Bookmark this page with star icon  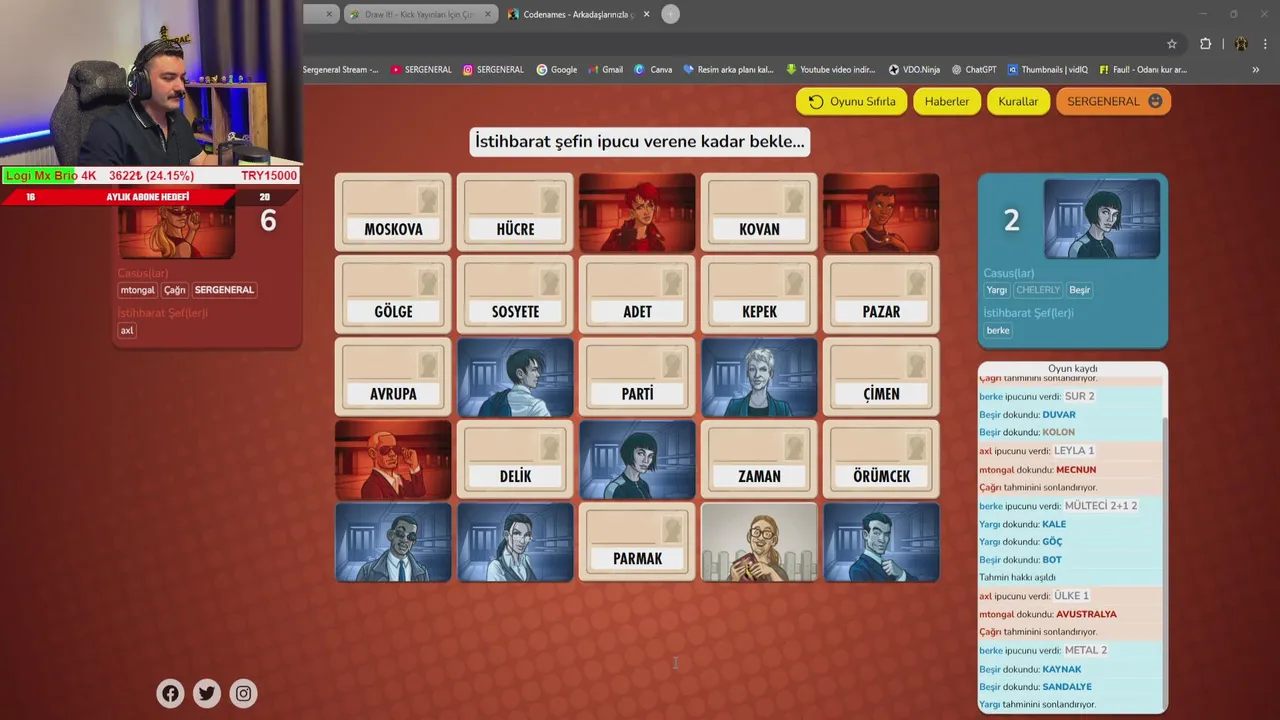[1172, 44]
